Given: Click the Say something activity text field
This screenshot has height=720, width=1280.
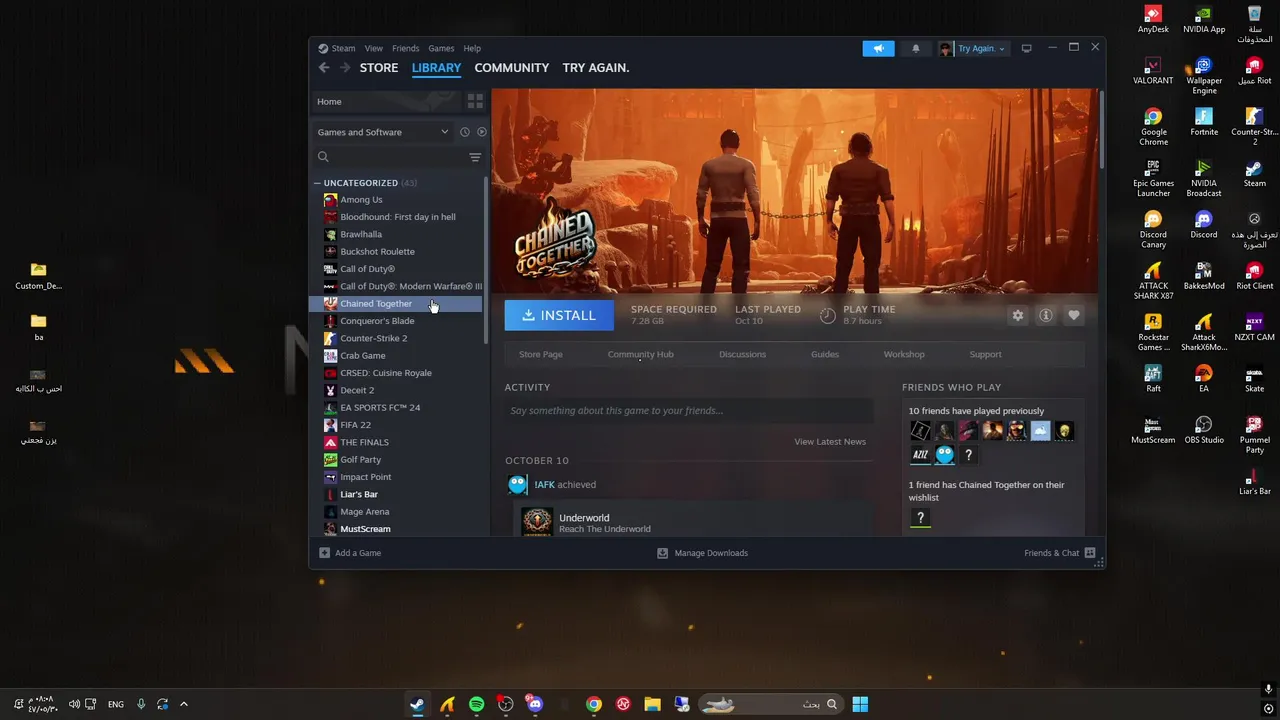Looking at the screenshot, I should [689, 410].
